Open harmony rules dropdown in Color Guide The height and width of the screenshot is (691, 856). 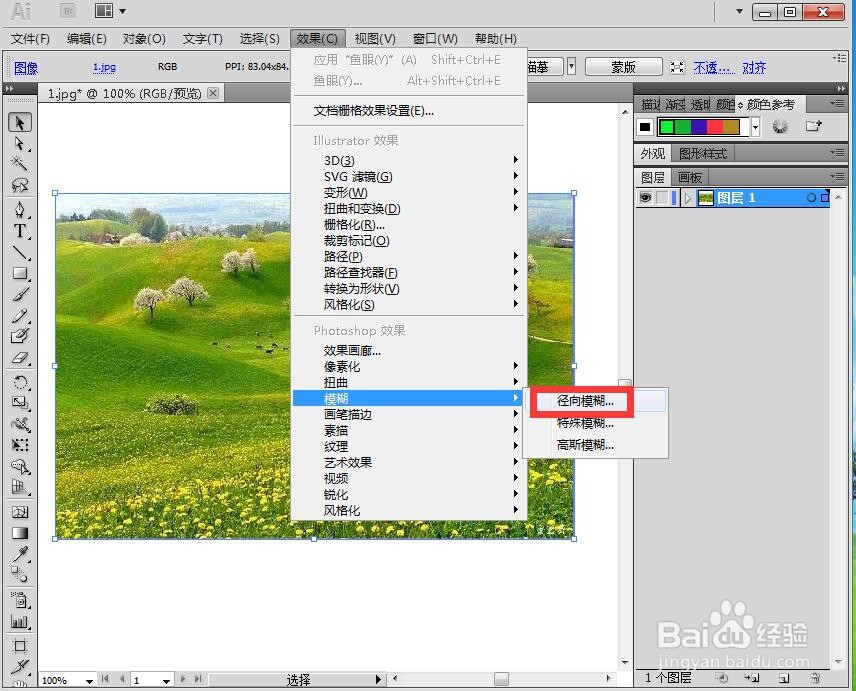756,128
